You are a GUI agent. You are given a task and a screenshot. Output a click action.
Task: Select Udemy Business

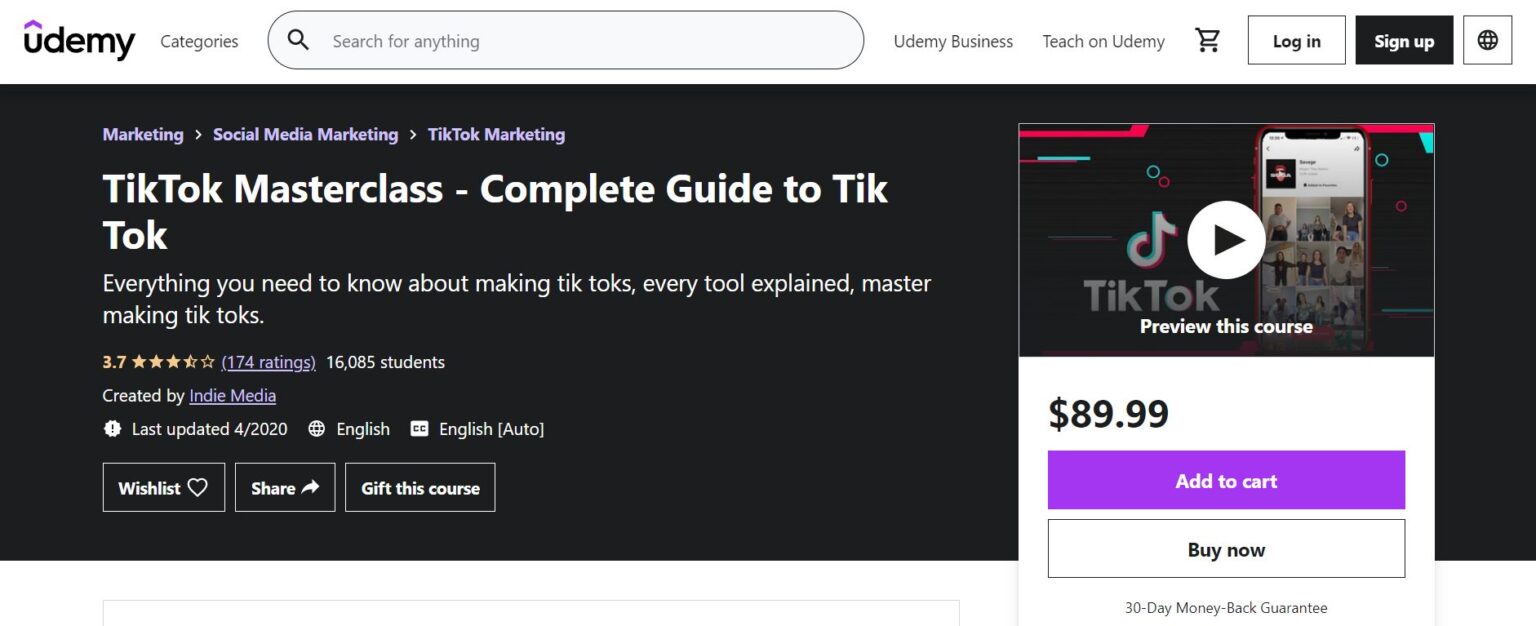pyautogui.click(x=953, y=41)
